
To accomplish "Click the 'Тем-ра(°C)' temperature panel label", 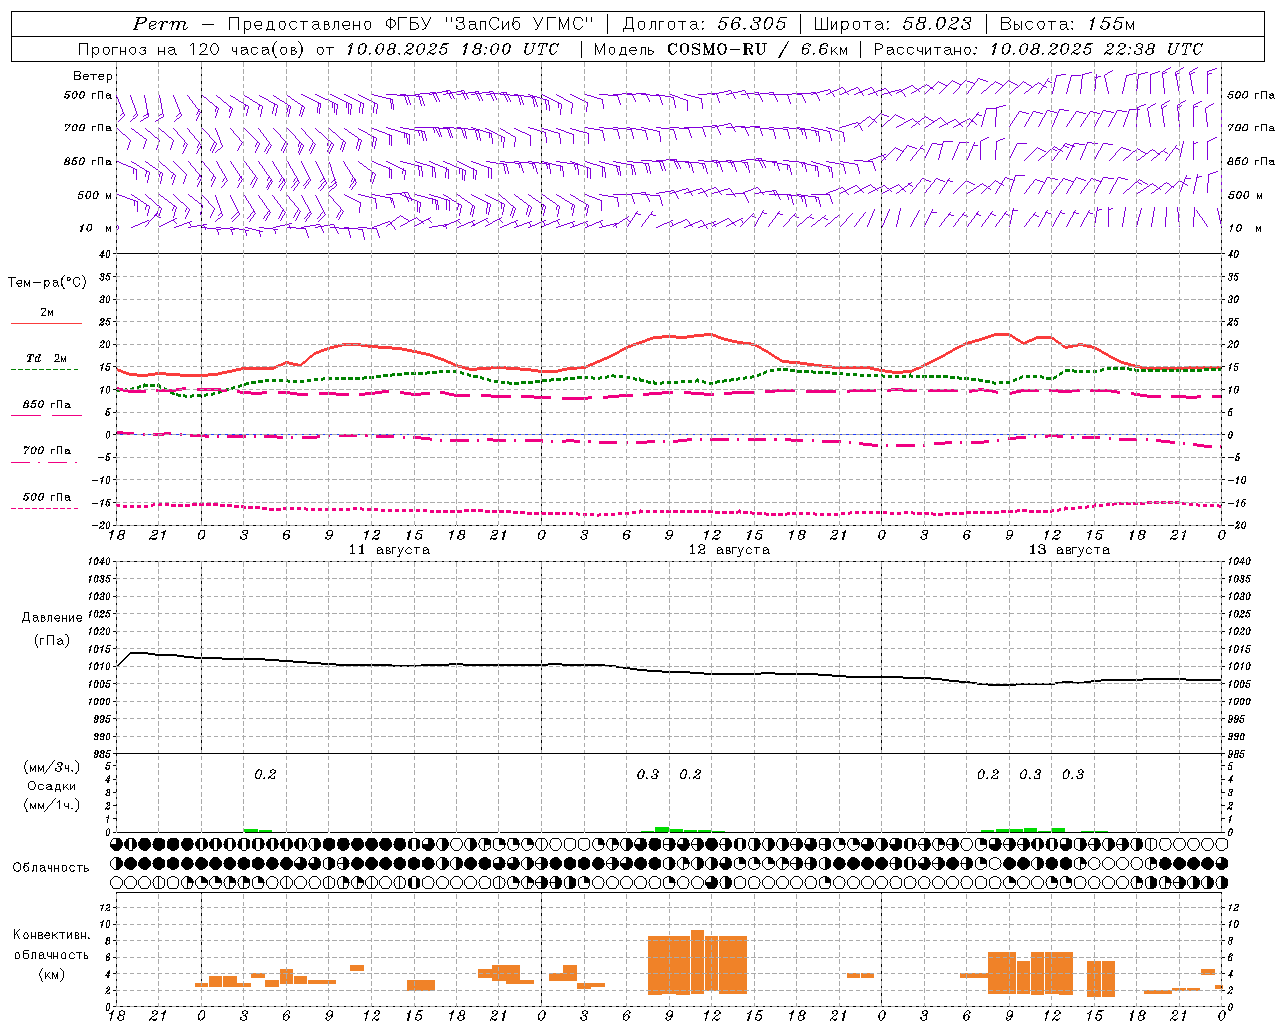I will (47, 283).
